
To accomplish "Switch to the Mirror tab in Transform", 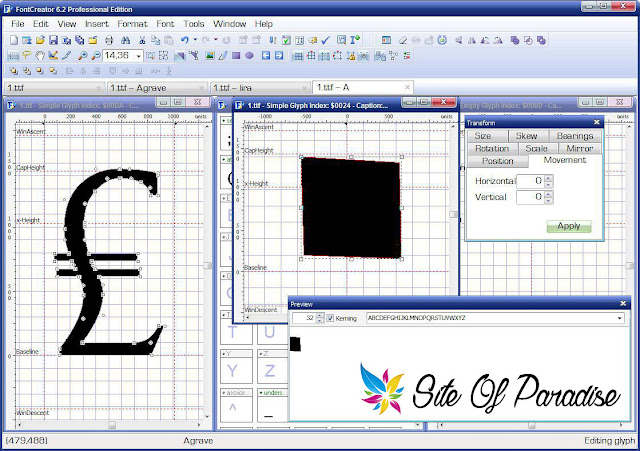I will point(580,149).
